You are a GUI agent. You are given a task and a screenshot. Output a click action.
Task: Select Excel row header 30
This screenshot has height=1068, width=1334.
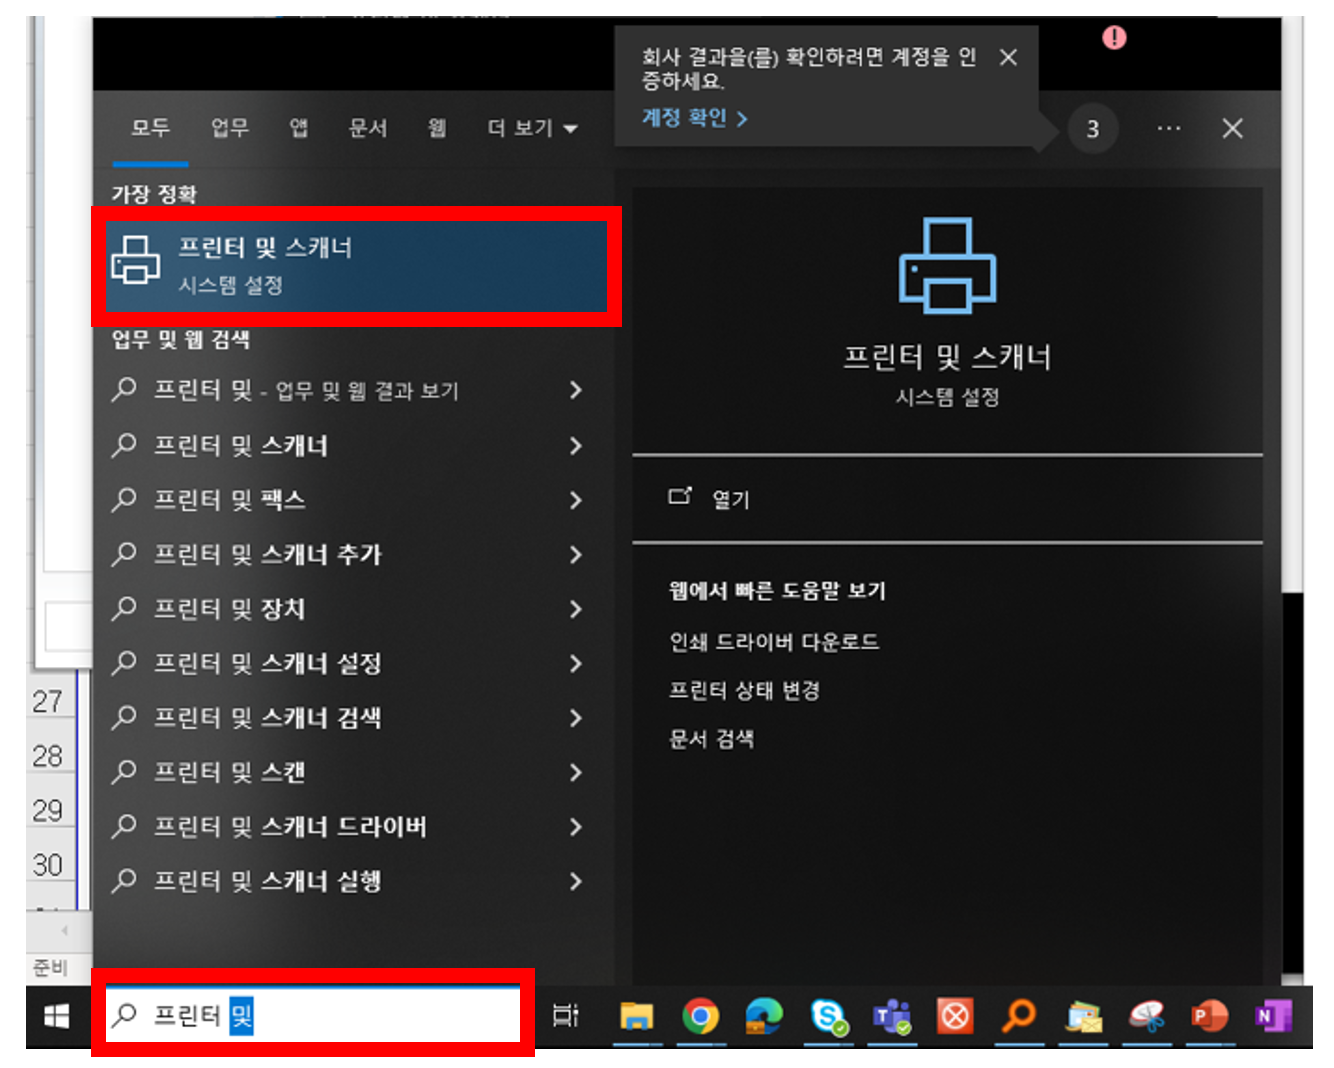pos(50,864)
